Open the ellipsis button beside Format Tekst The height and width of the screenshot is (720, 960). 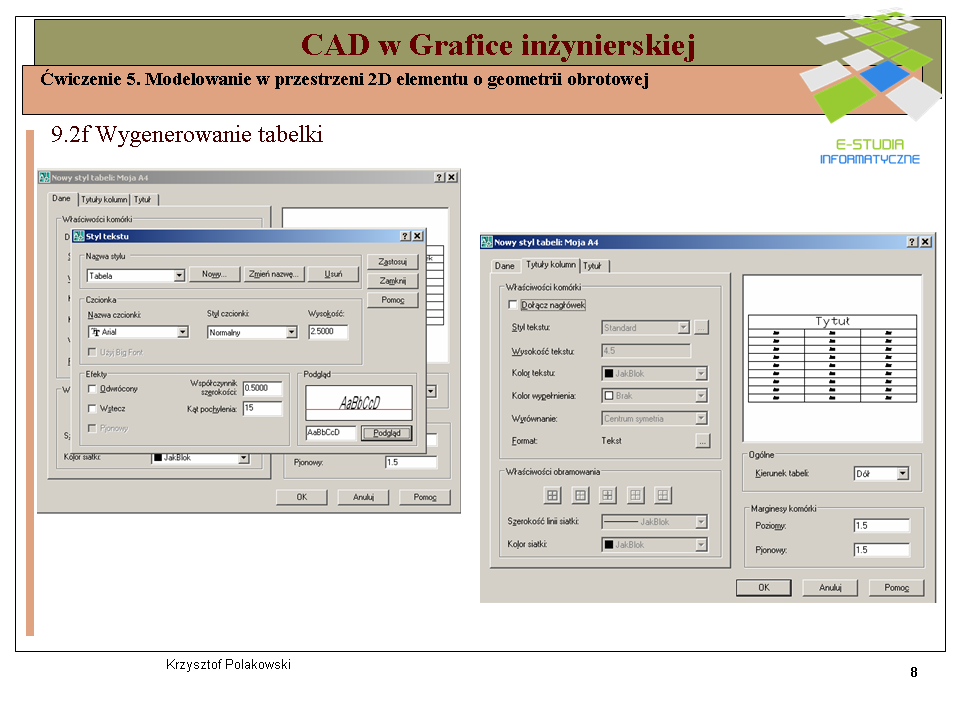(702, 440)
